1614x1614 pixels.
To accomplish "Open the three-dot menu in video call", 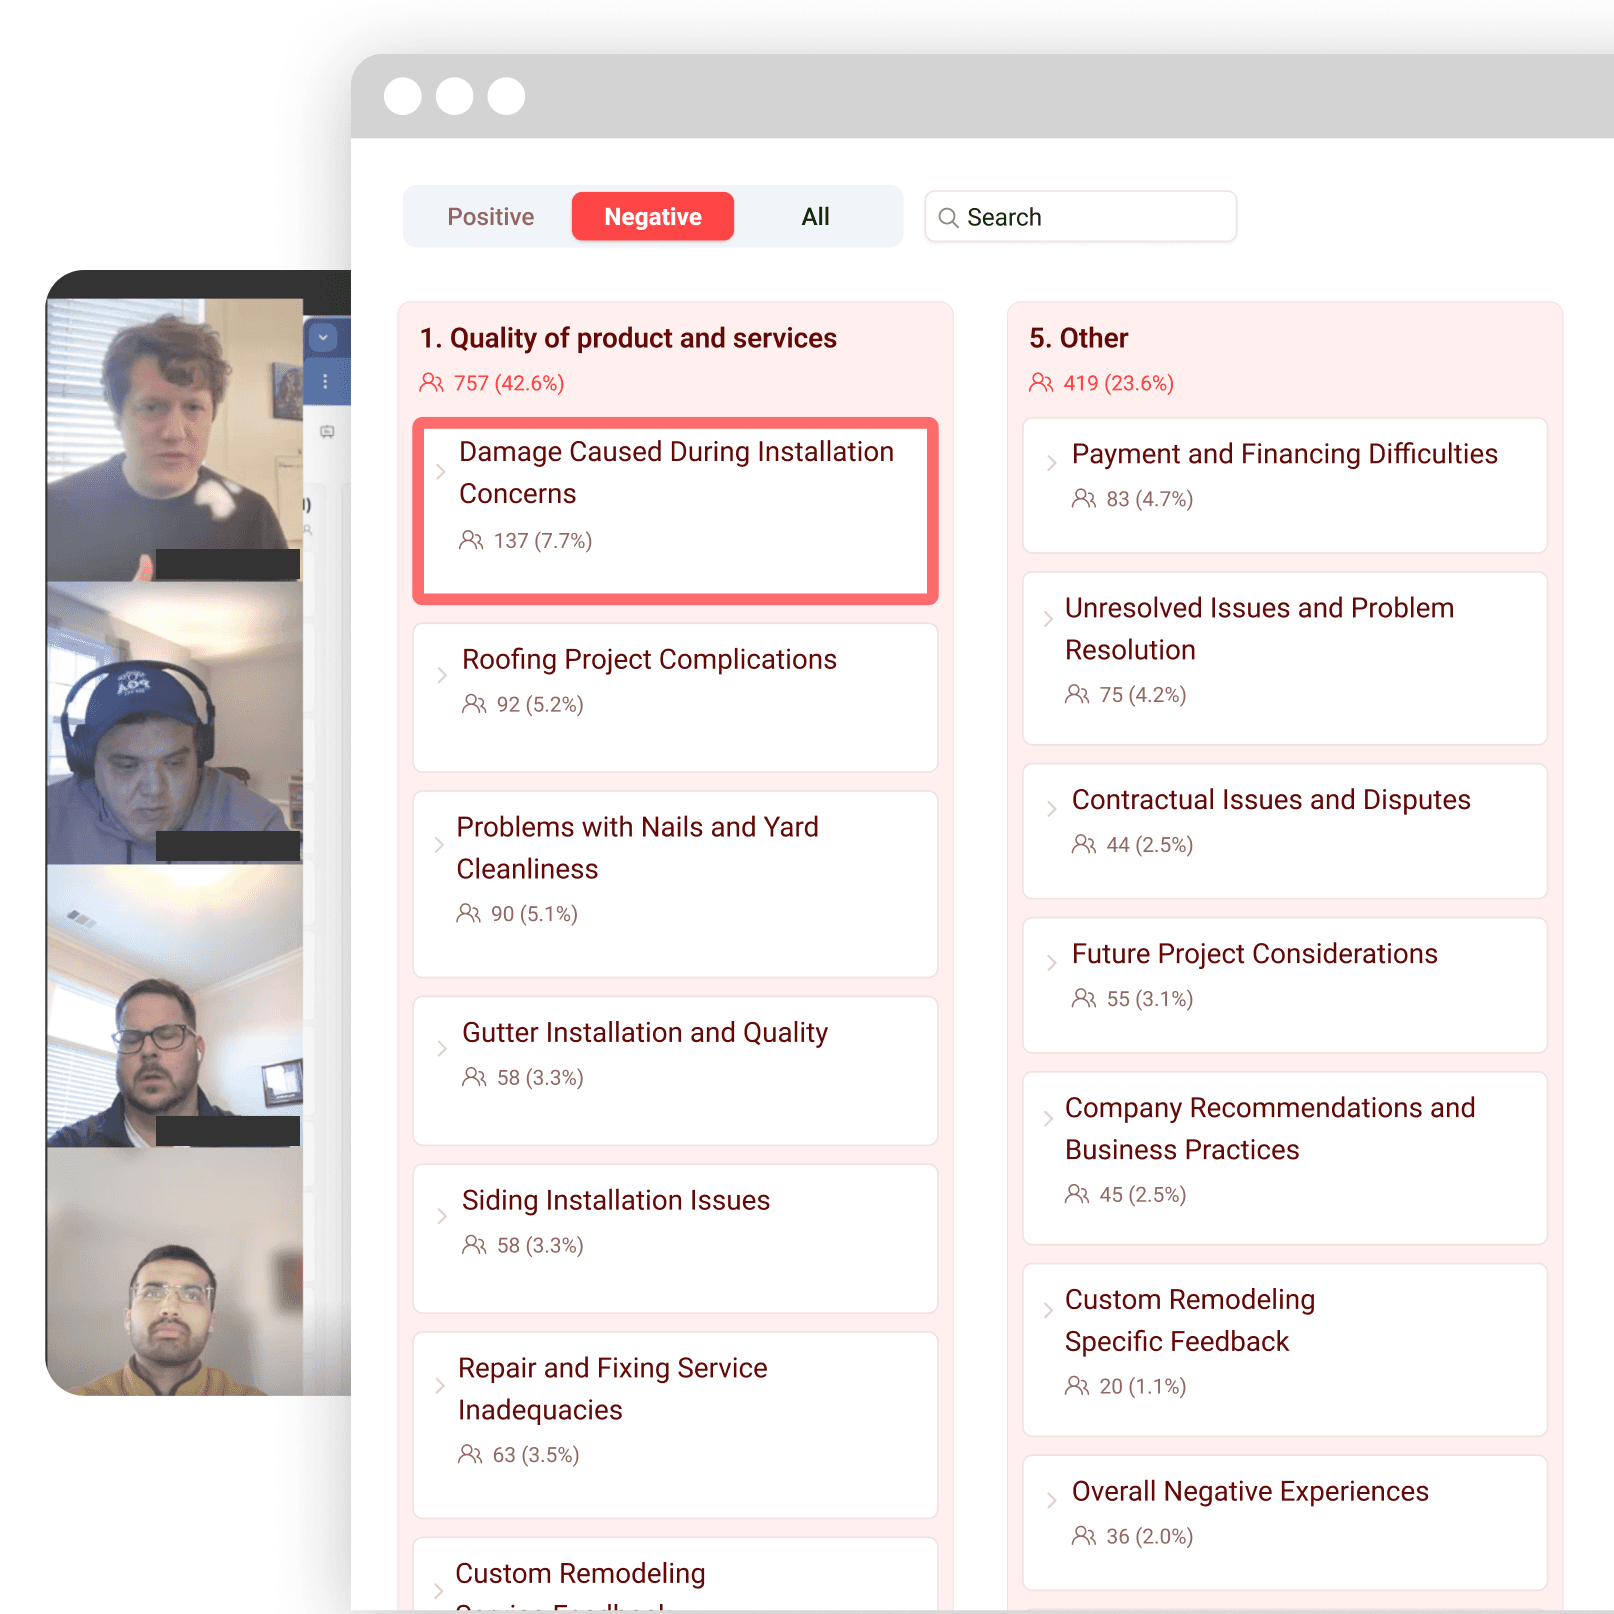I will point(325,382).
